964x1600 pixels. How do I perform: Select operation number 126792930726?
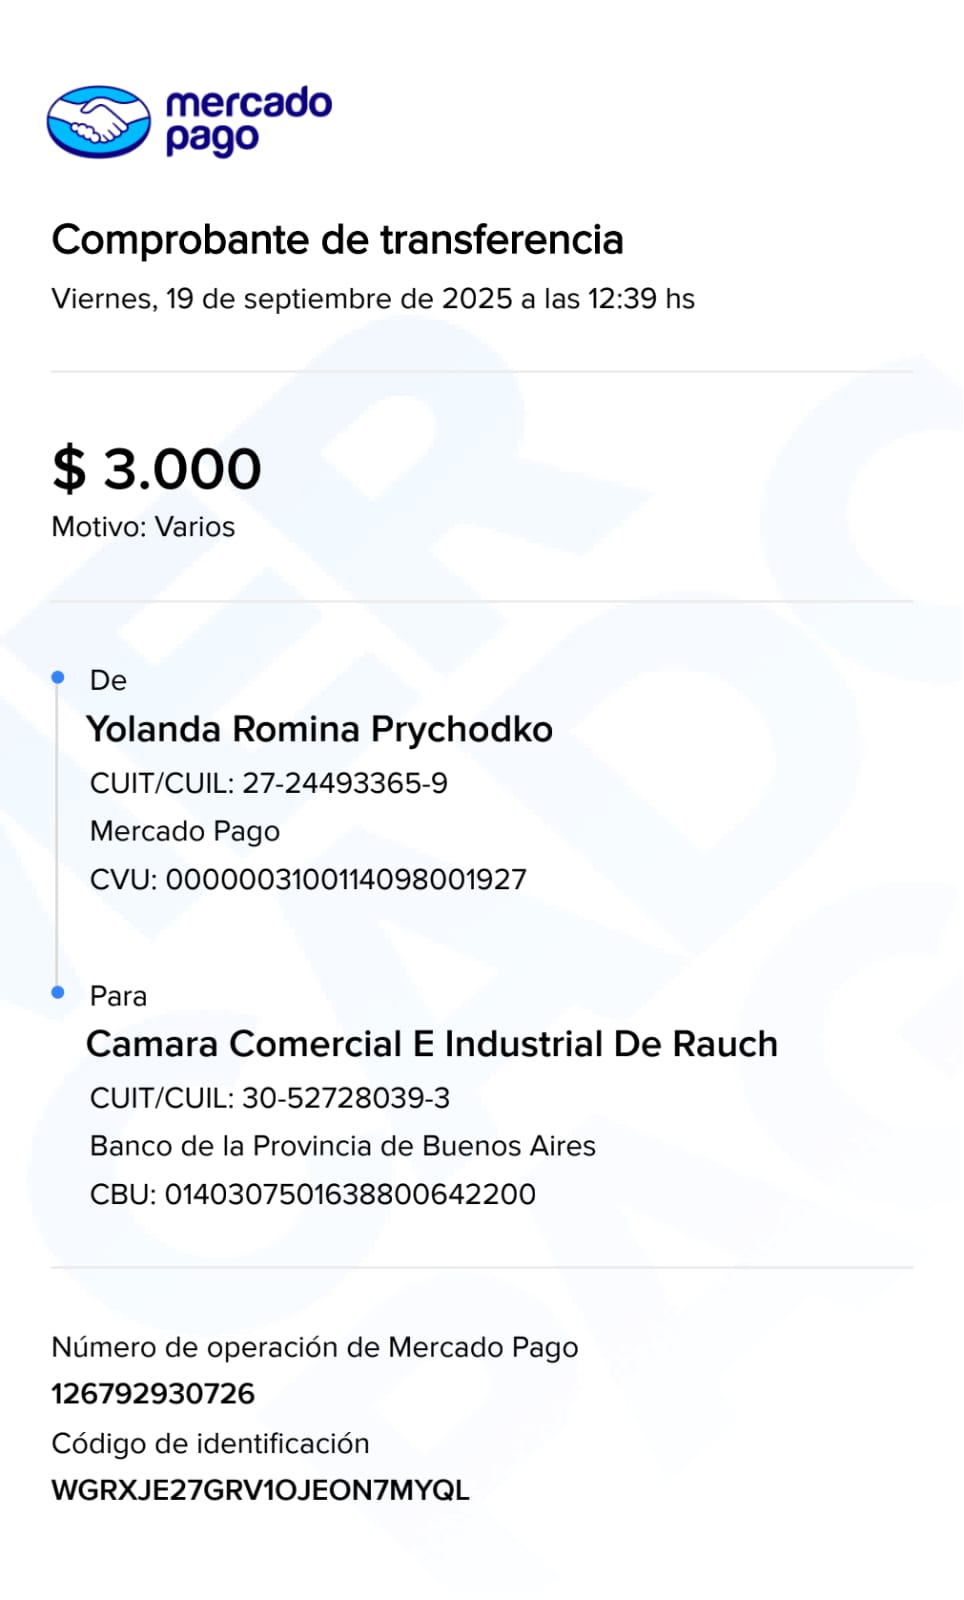click(153, 1393)
